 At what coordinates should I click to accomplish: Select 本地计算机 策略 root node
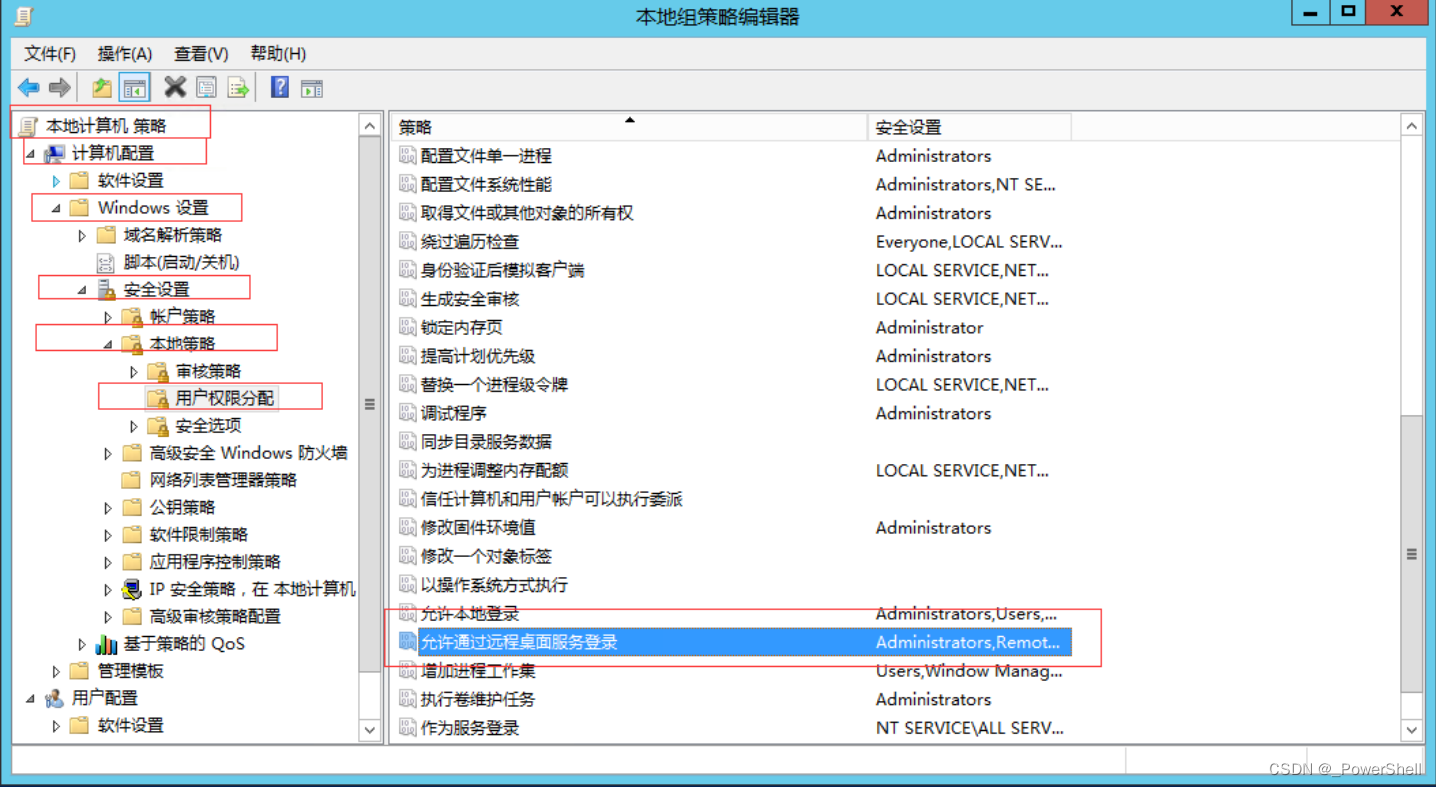106,126
